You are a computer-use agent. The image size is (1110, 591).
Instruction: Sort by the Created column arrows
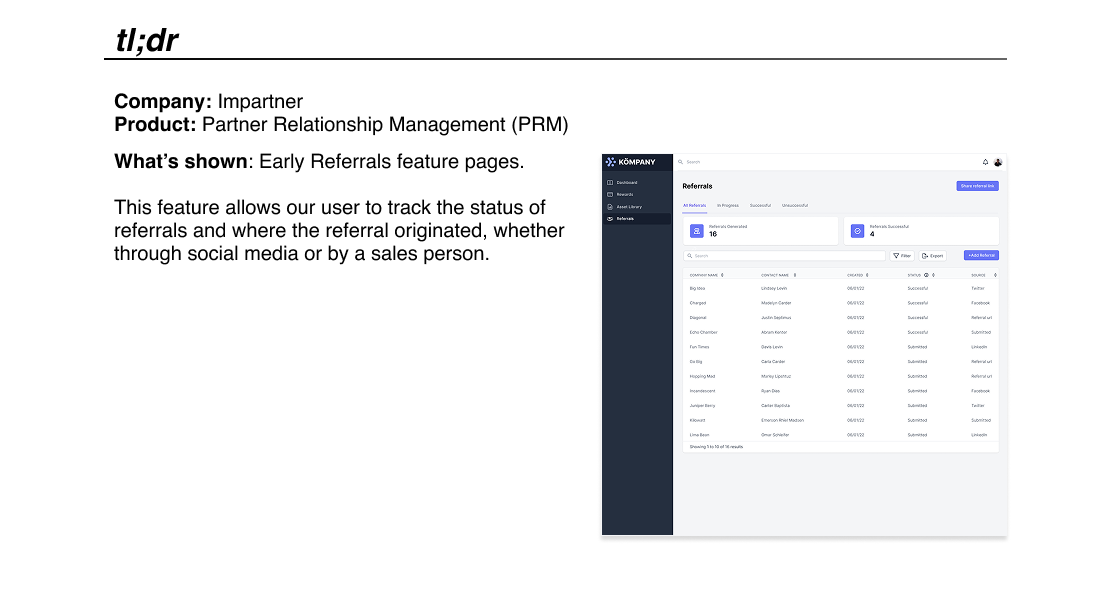tap(867, 274)
